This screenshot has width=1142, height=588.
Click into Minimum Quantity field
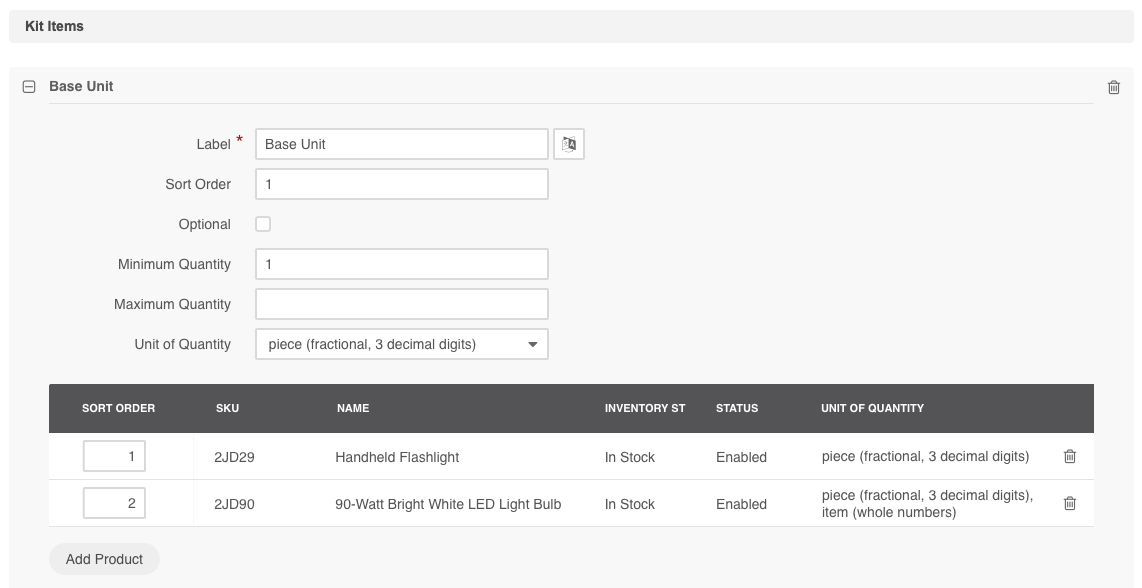[x=402, y=264]
